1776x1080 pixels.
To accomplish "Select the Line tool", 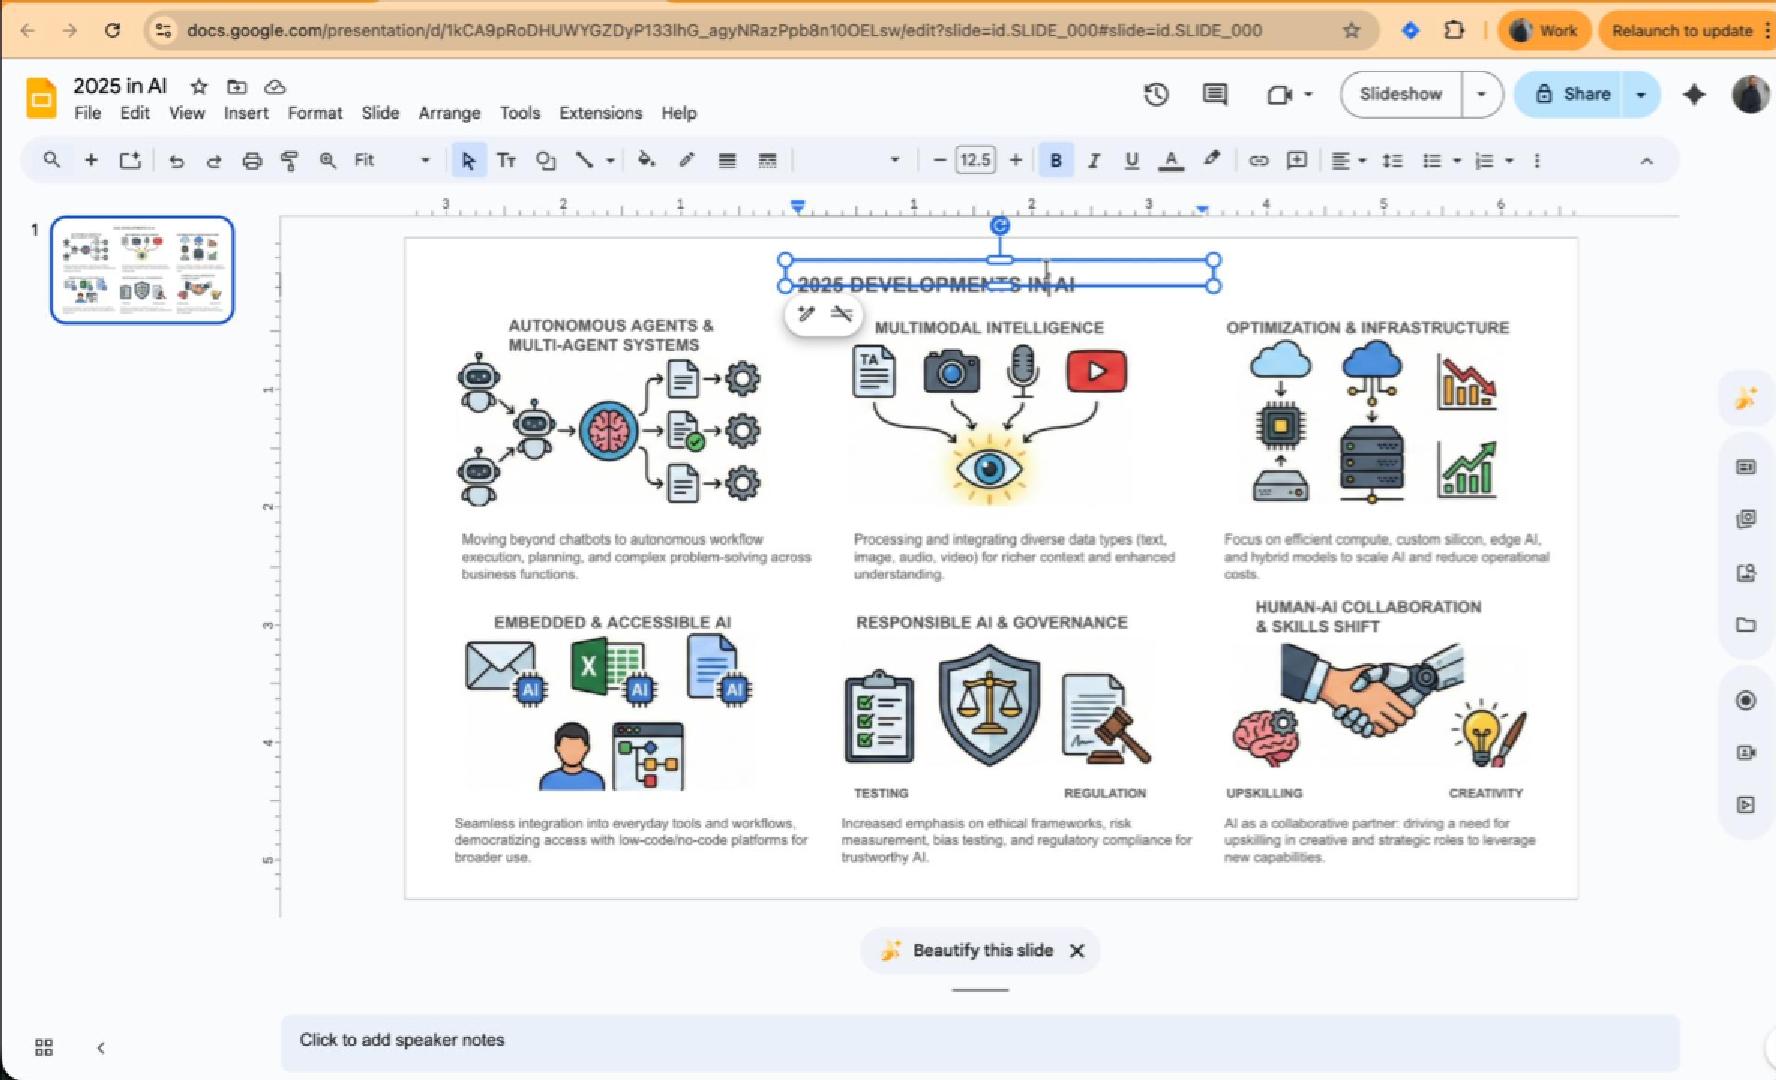I will click(584, 160).
